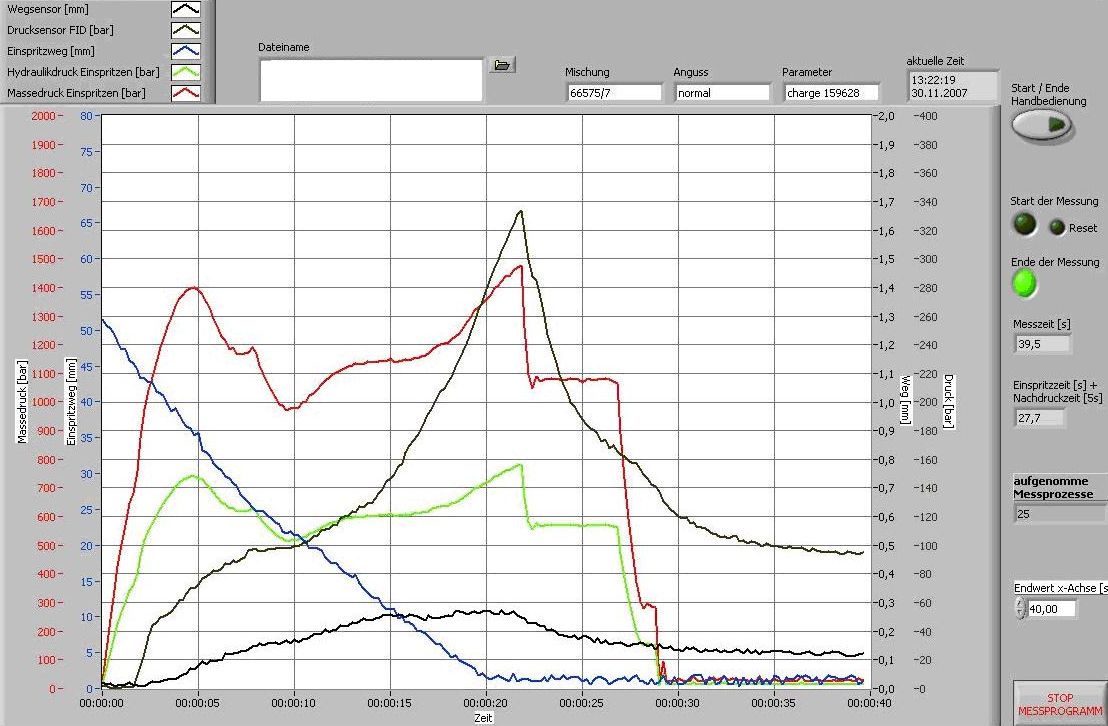This screenshot has height=726, width=1108.
Task: Click the 00:00:30 x-axis tick label
Action: click(x=677, y=703)
